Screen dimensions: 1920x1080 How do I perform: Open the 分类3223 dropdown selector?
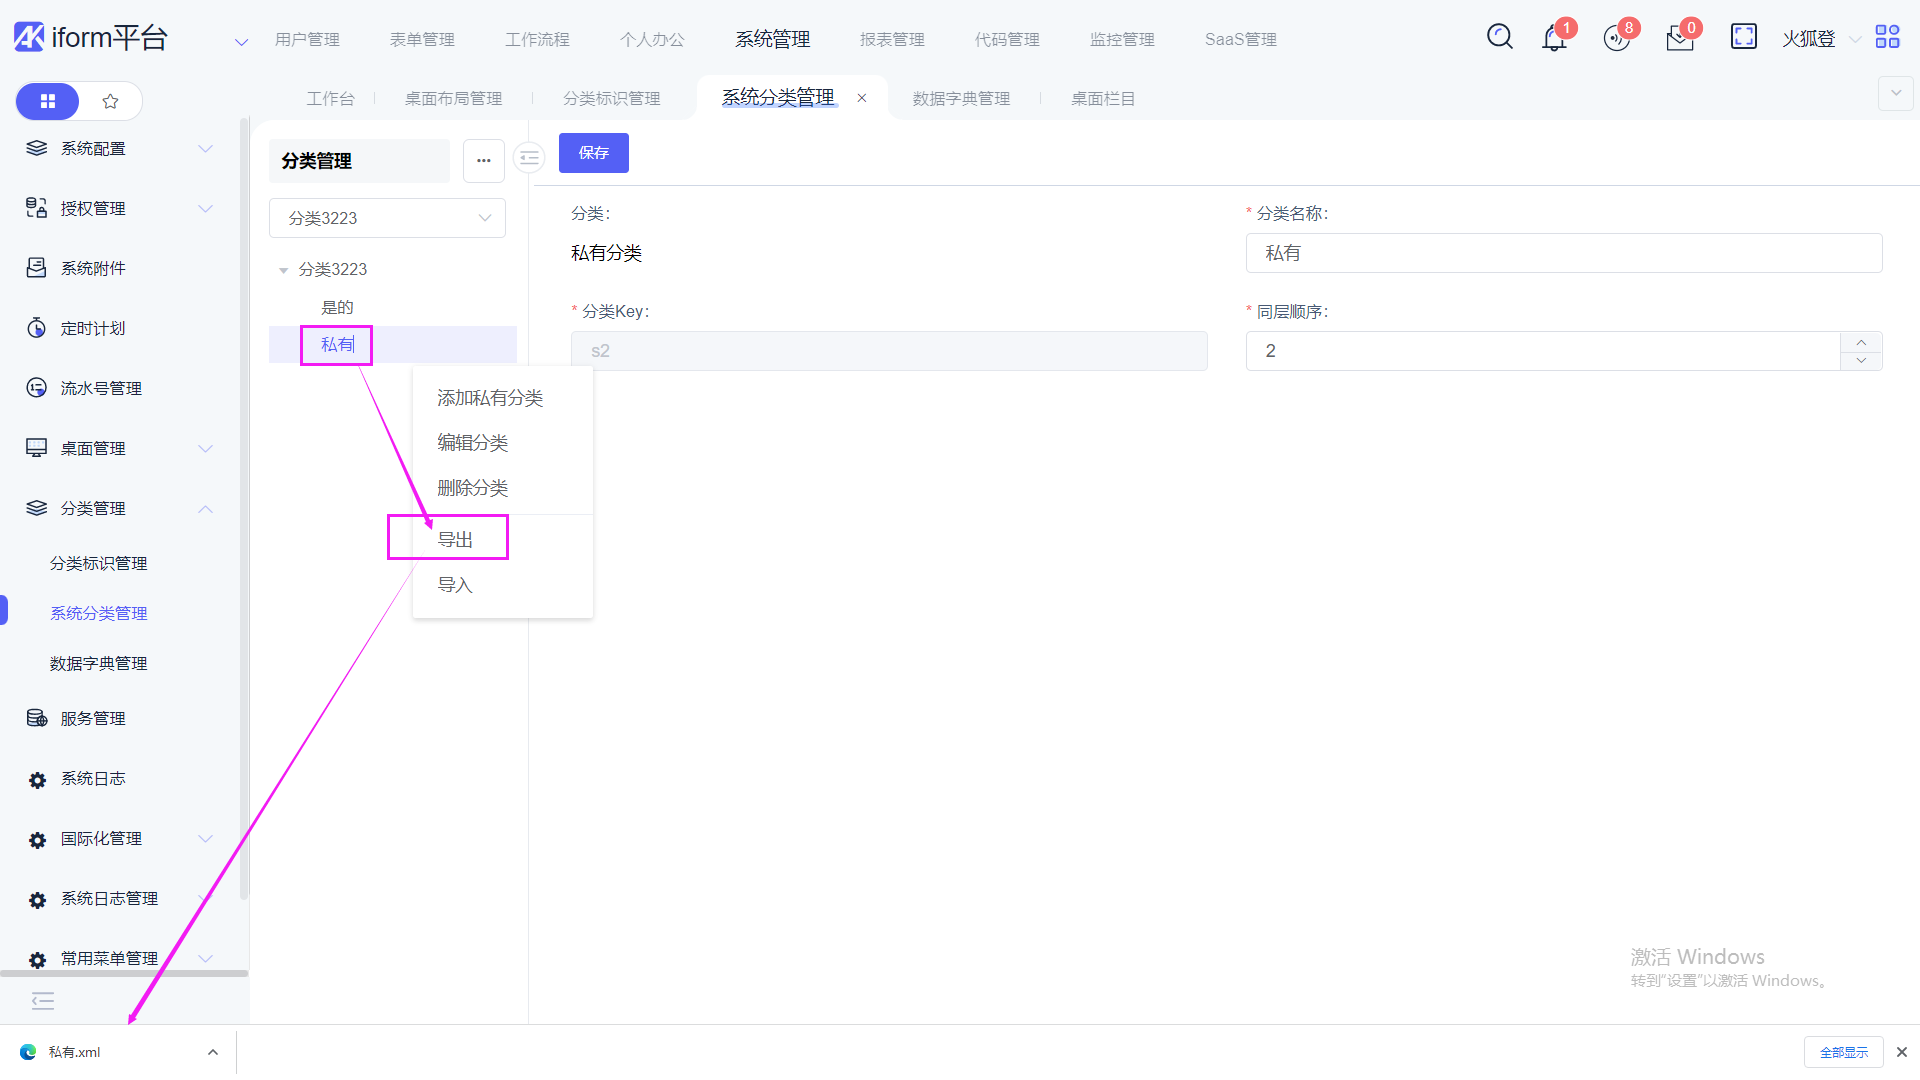coord(387,218)
